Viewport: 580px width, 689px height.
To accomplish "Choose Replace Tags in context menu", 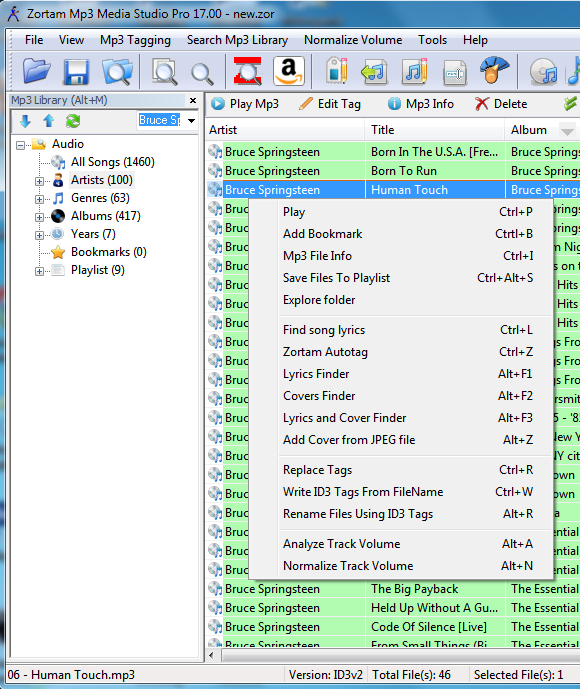I will [401, 470].
